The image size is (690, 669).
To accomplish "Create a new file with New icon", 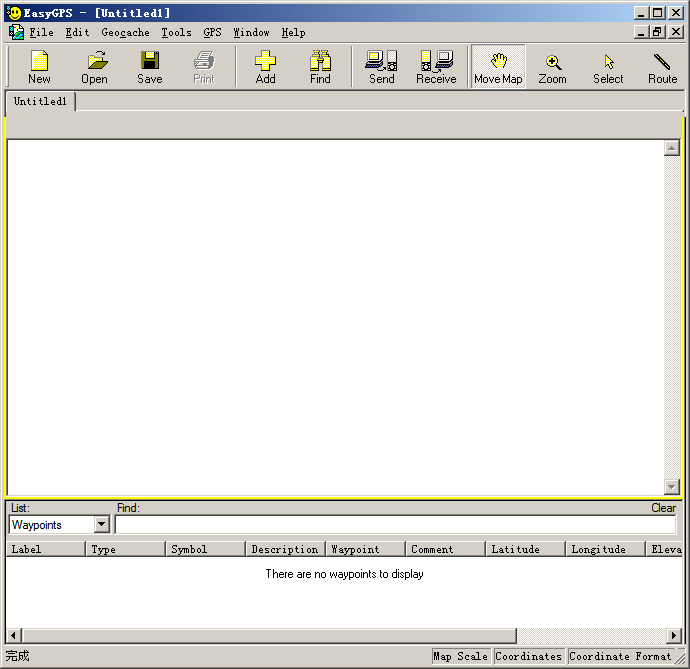I will (x=39, y=67).
